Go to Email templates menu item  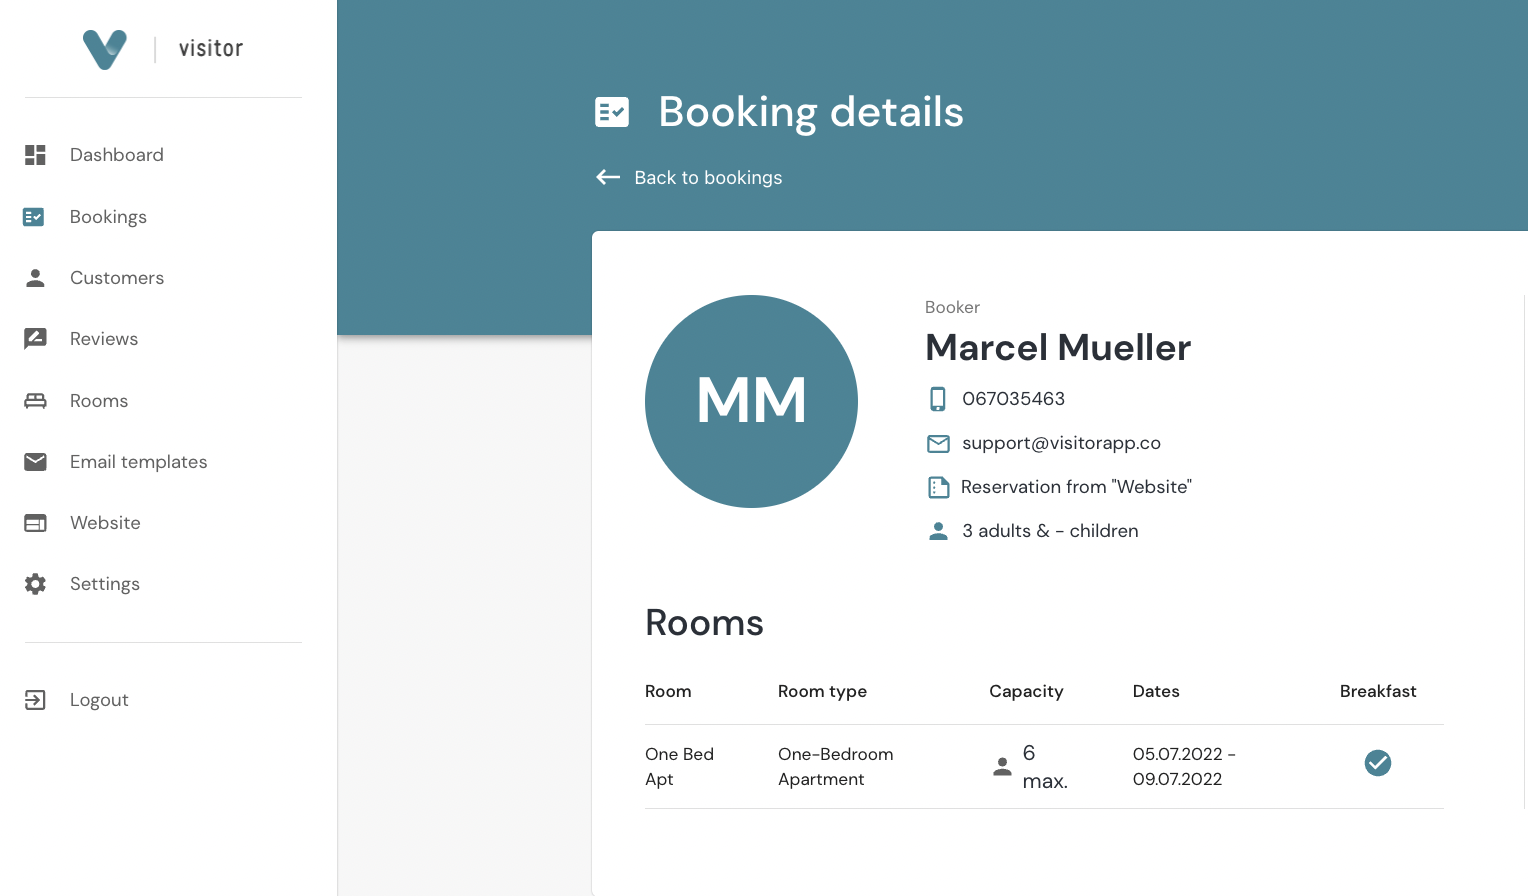(138, 462)
